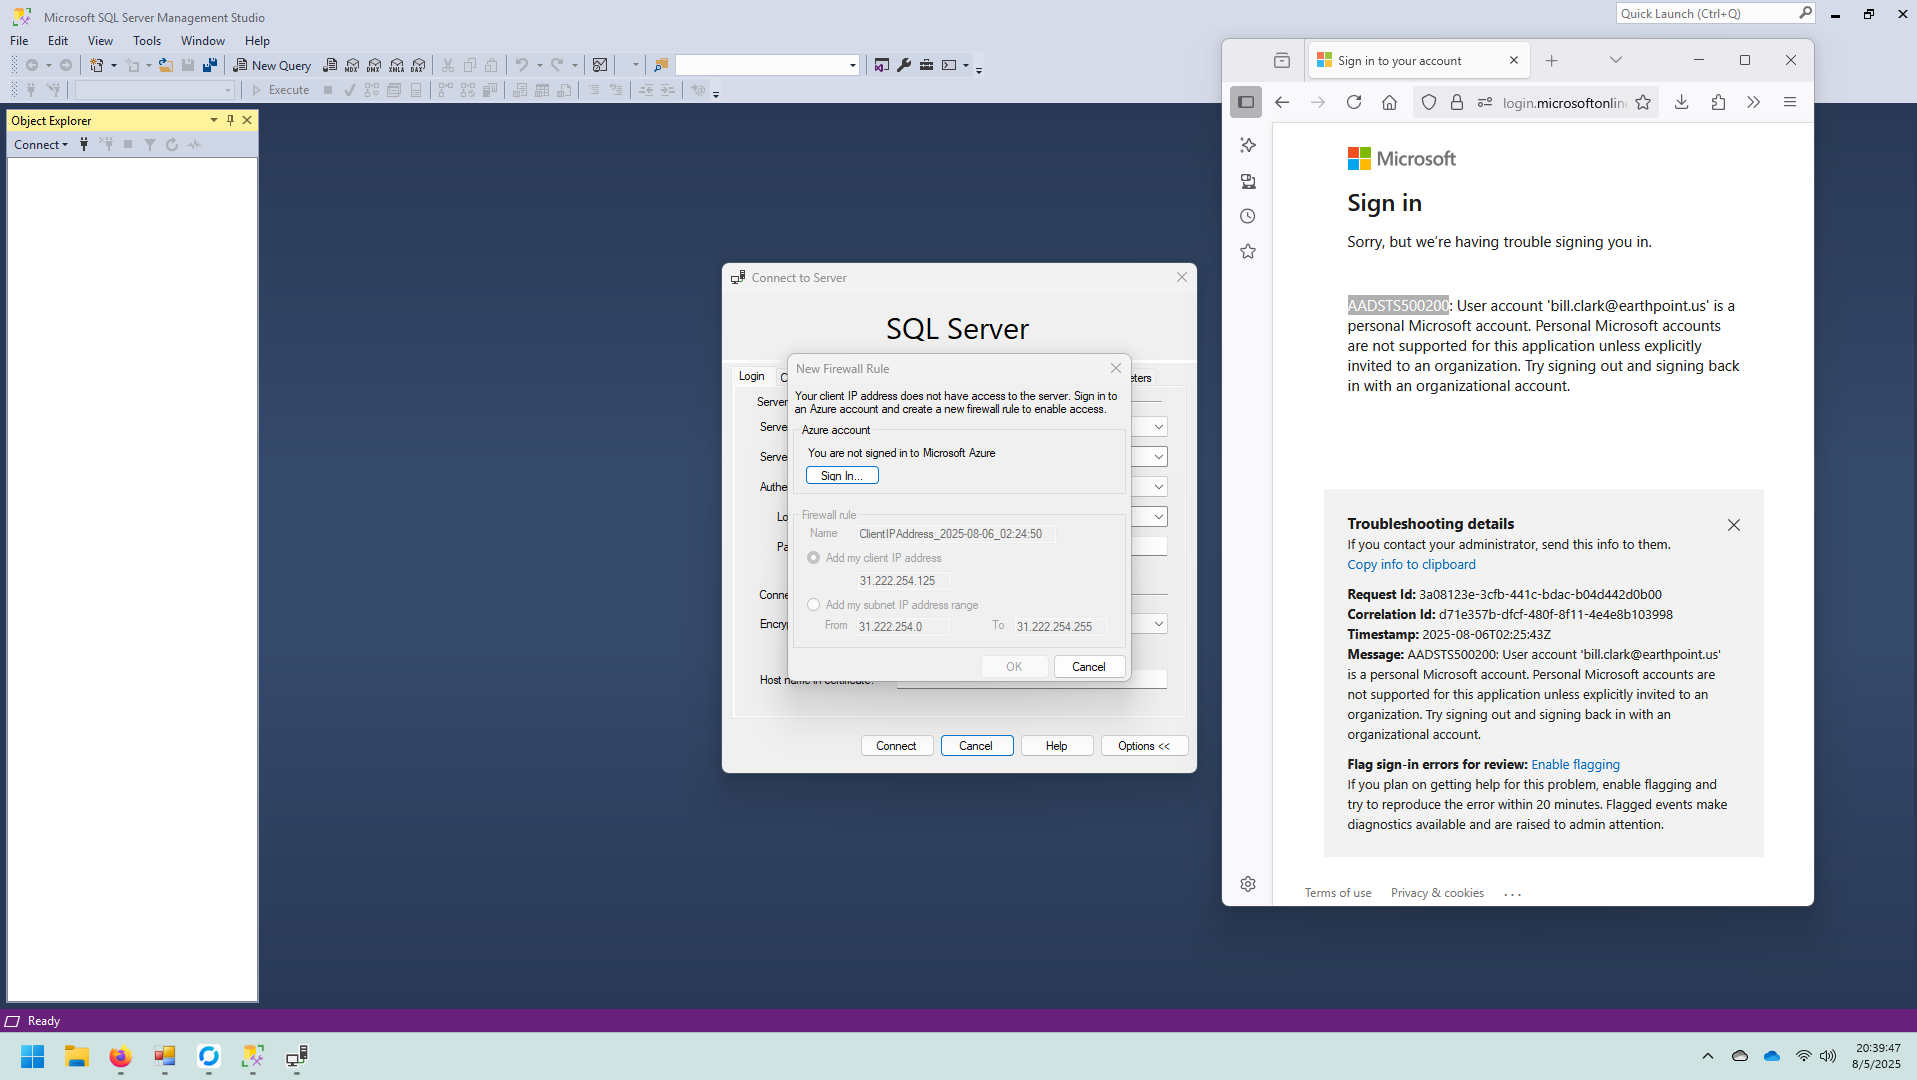Click the Object Explorer Filter icon
This screenshot has height=1080, width=1917.
pos(150,145)
